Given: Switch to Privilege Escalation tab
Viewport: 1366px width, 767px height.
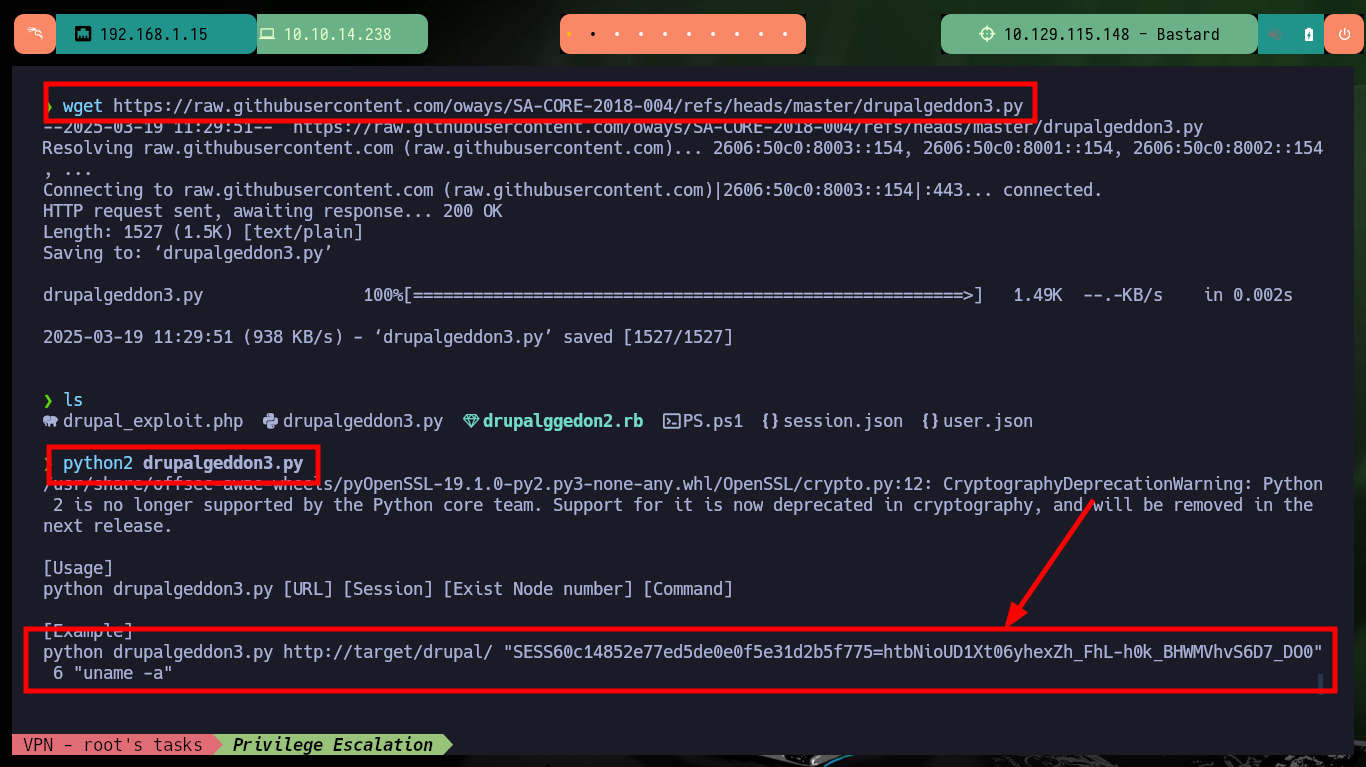Looking at the screenshot, I should click(333, 744).
